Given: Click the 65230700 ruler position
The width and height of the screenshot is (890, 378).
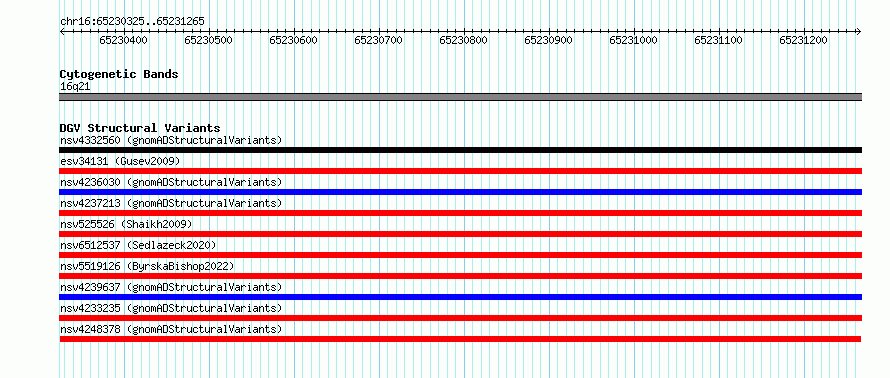Looking at the screenshot, I should point(379,40).
